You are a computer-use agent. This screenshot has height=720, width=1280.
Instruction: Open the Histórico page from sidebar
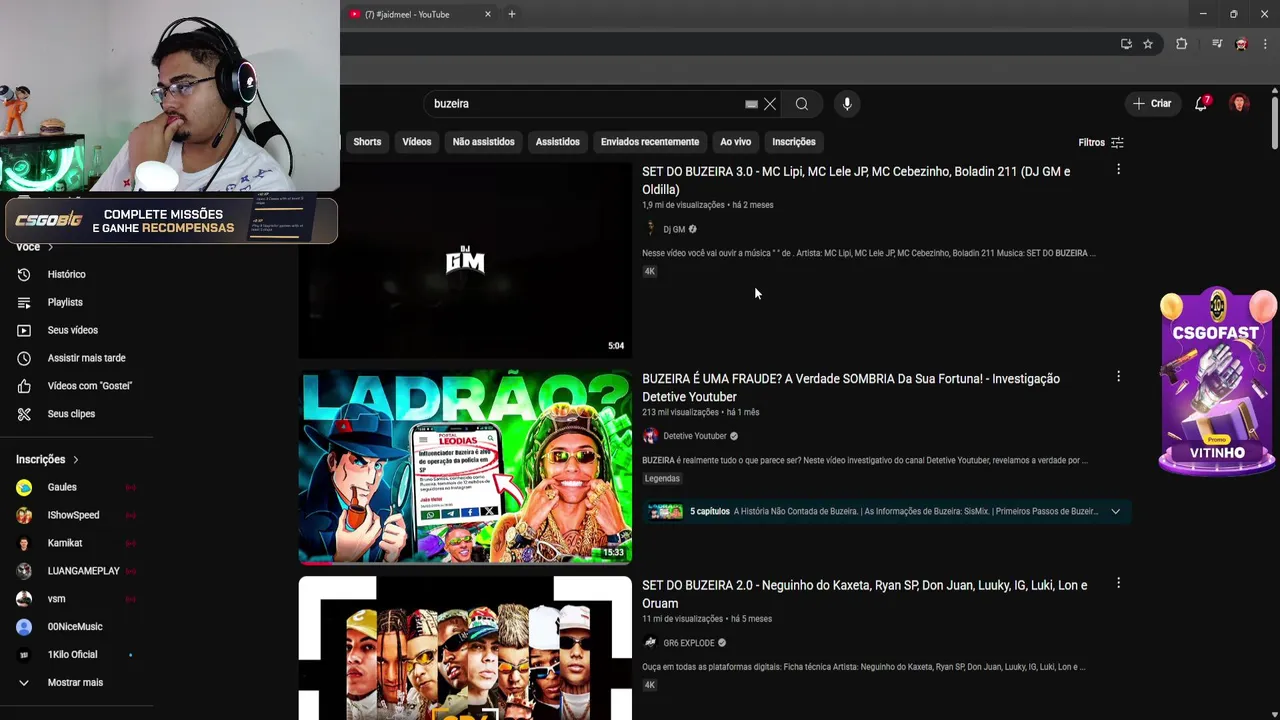(66, 274)
